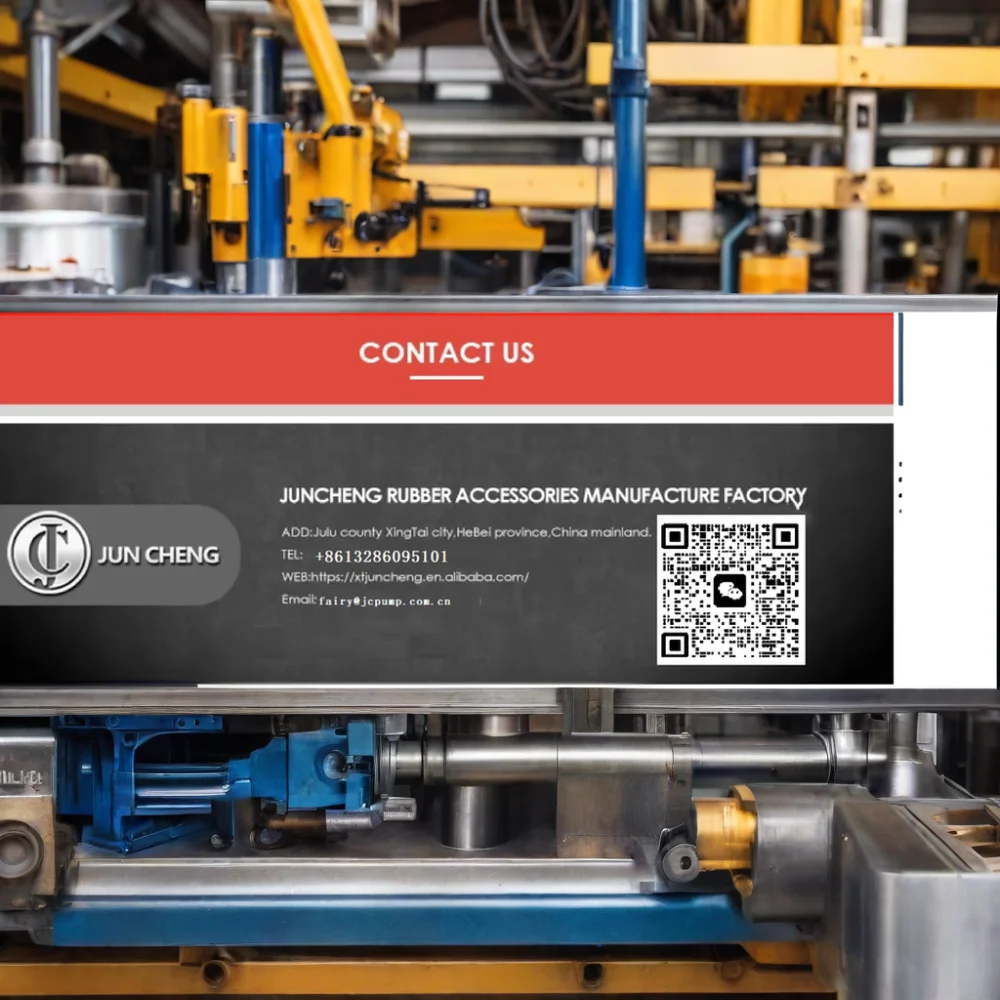1000x1000 pixels.
Task: Select the Julu county address line
Action: coord(466,533)
